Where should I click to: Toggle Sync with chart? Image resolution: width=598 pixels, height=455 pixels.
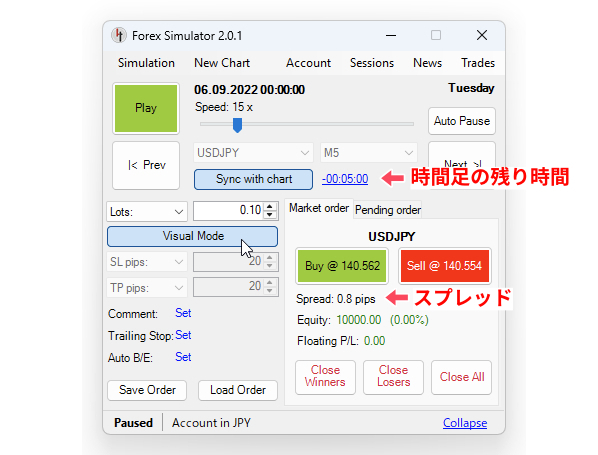tap(253, 179)
